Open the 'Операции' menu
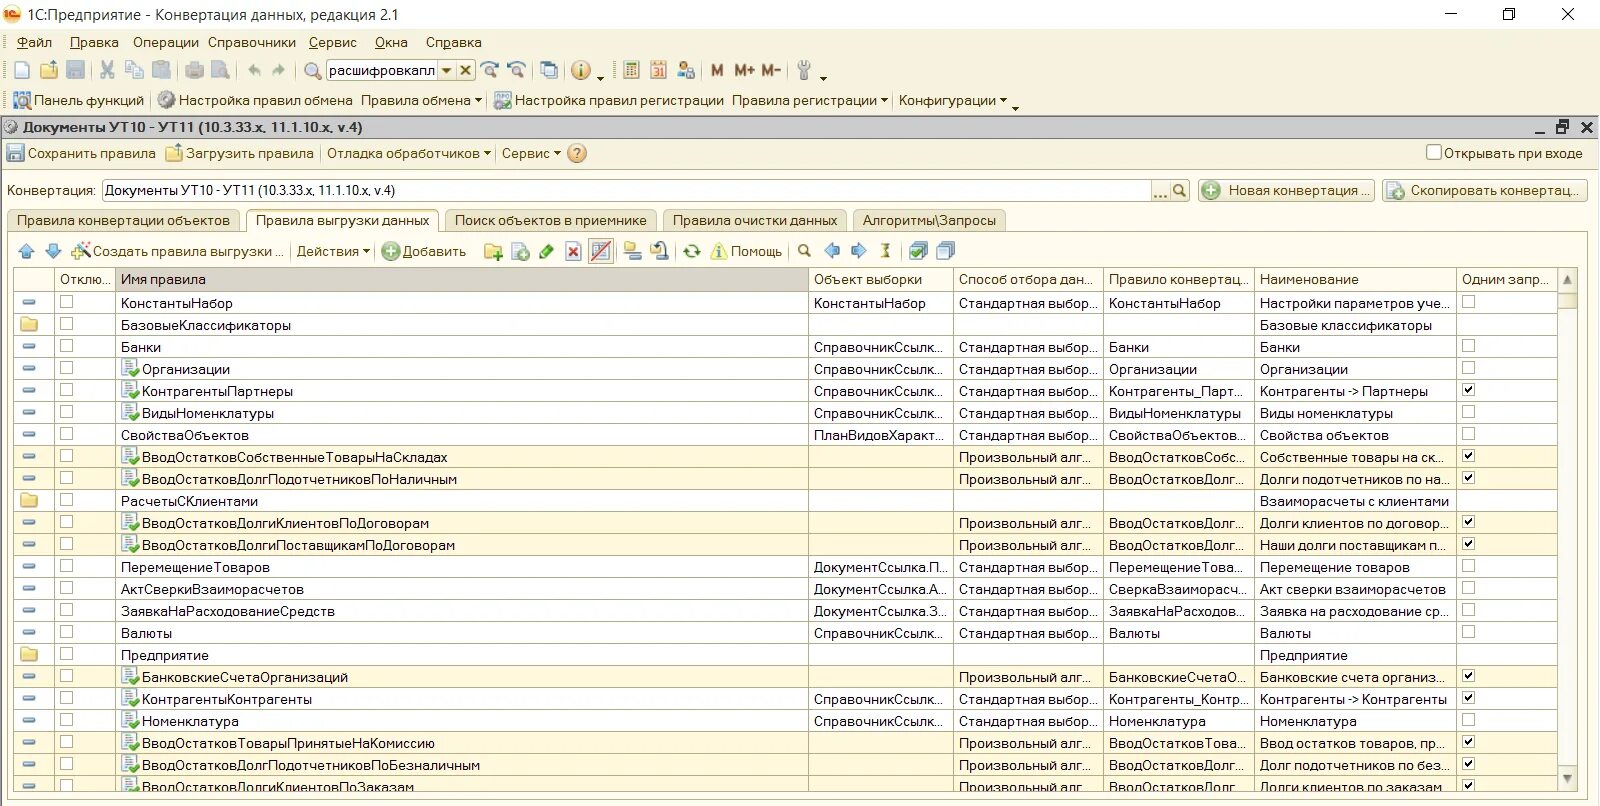This screenshot has width=1600, height=806. tap(166, 42)
